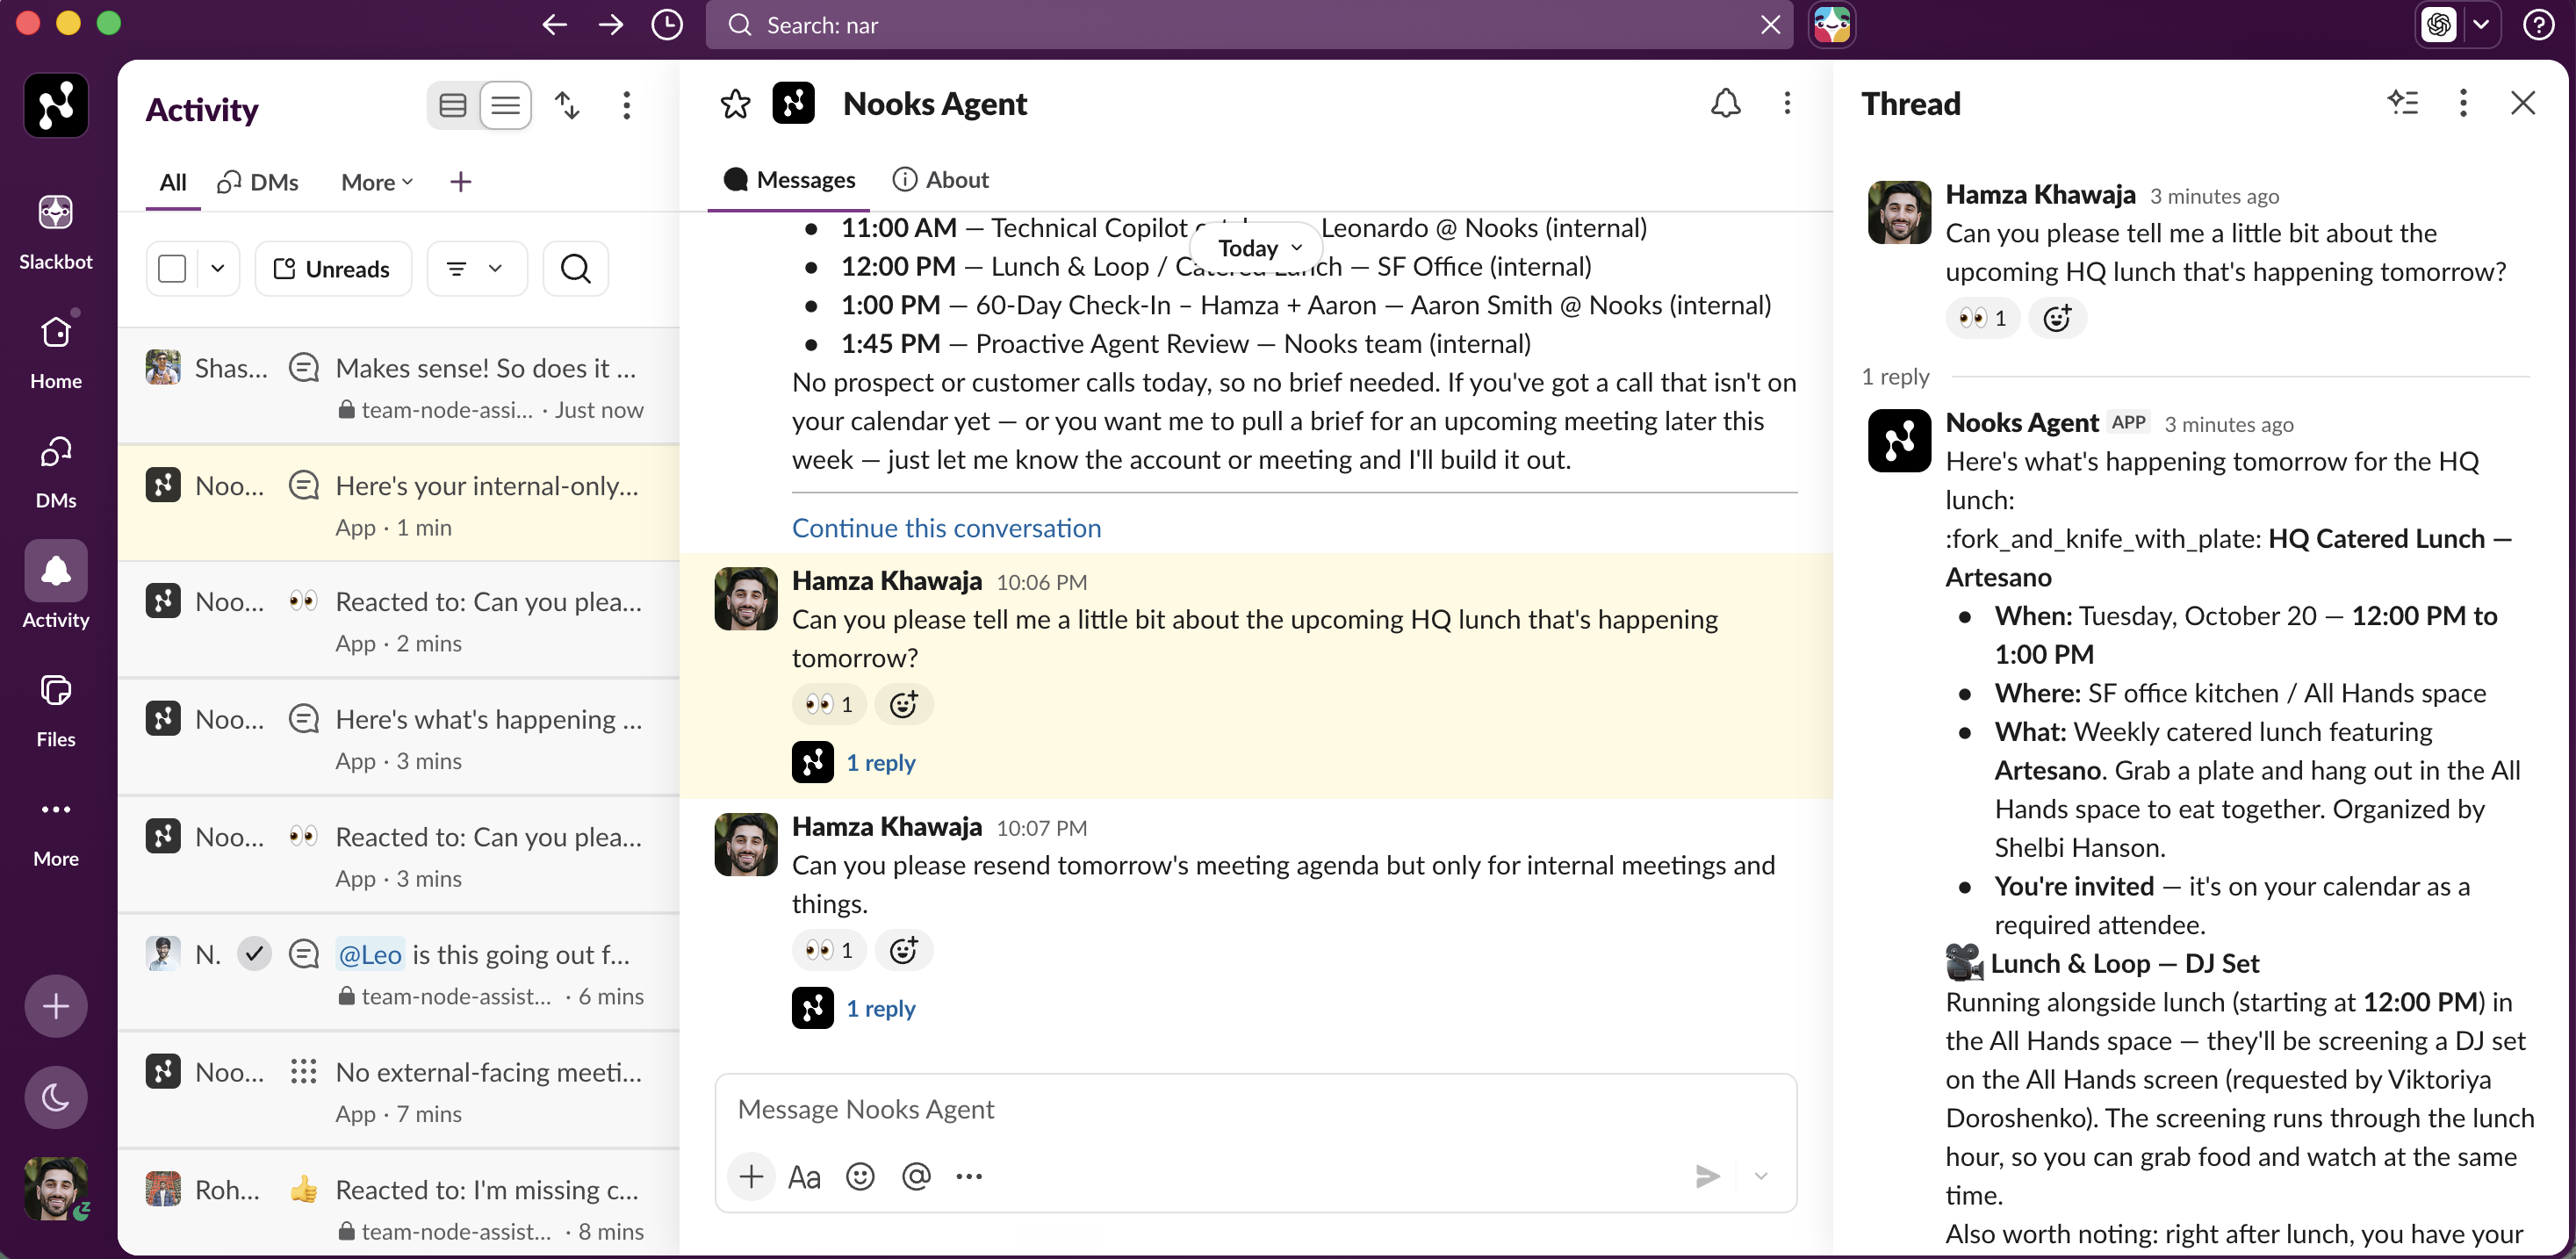Open DMs in the left sidebar

click(55, 471)
